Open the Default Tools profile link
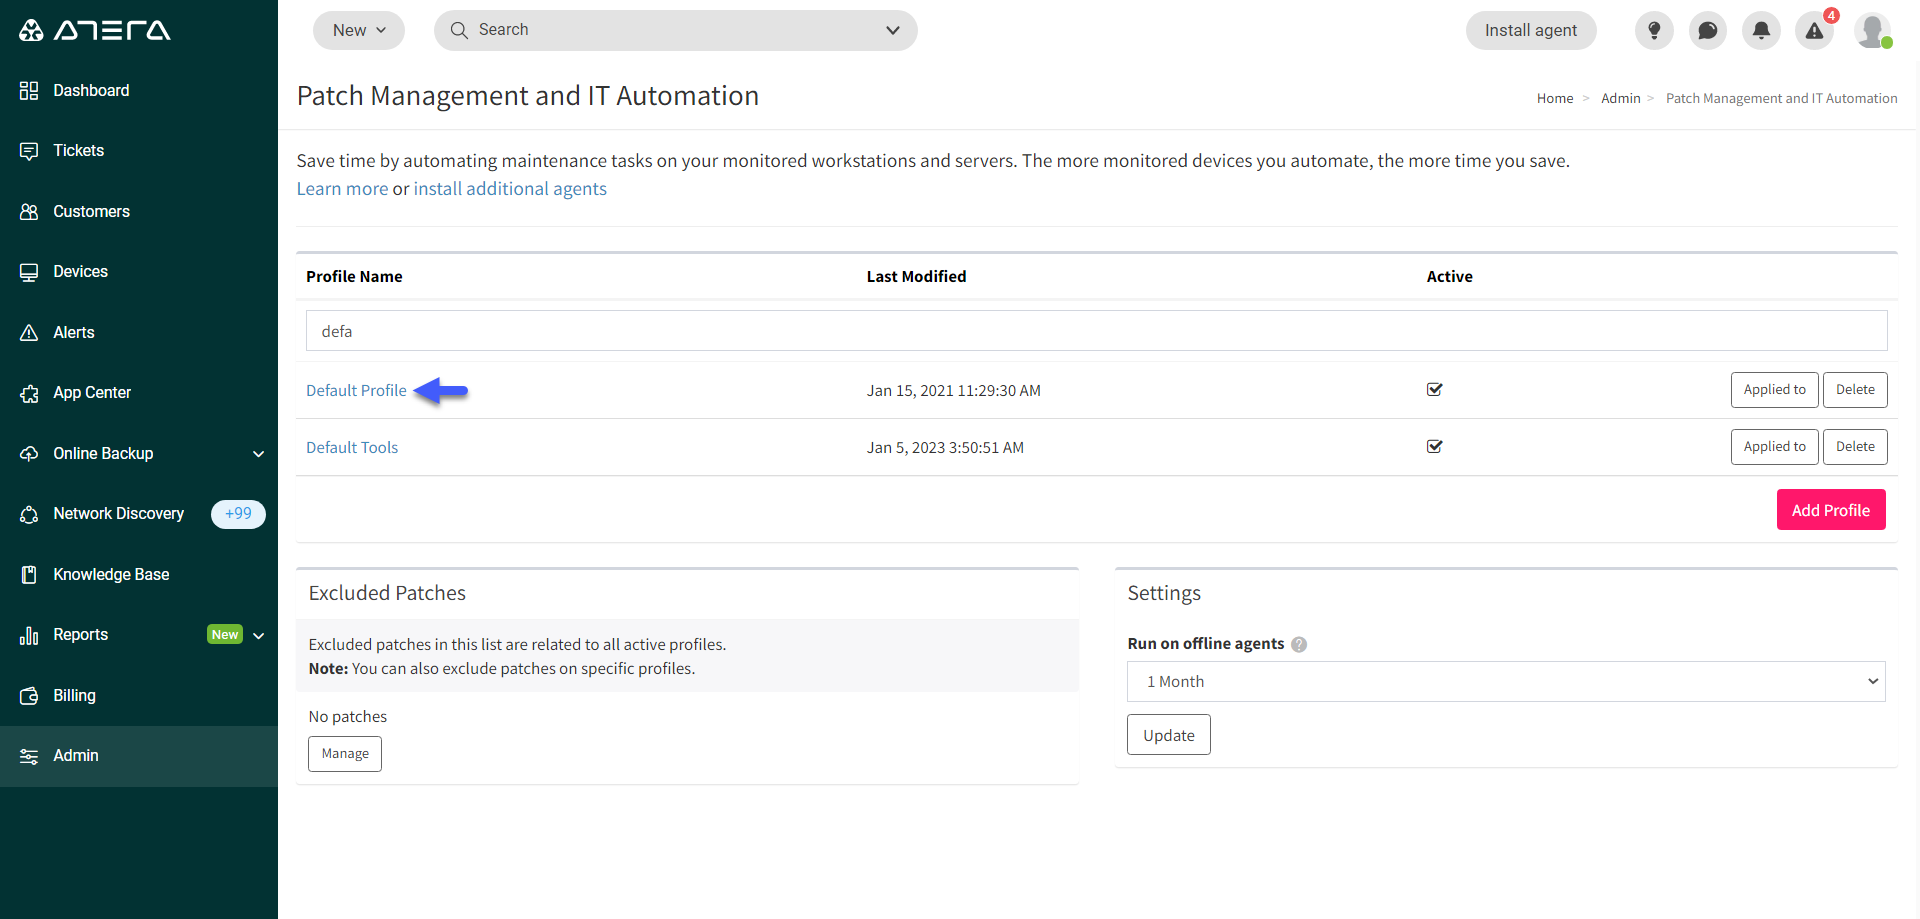 352,448
